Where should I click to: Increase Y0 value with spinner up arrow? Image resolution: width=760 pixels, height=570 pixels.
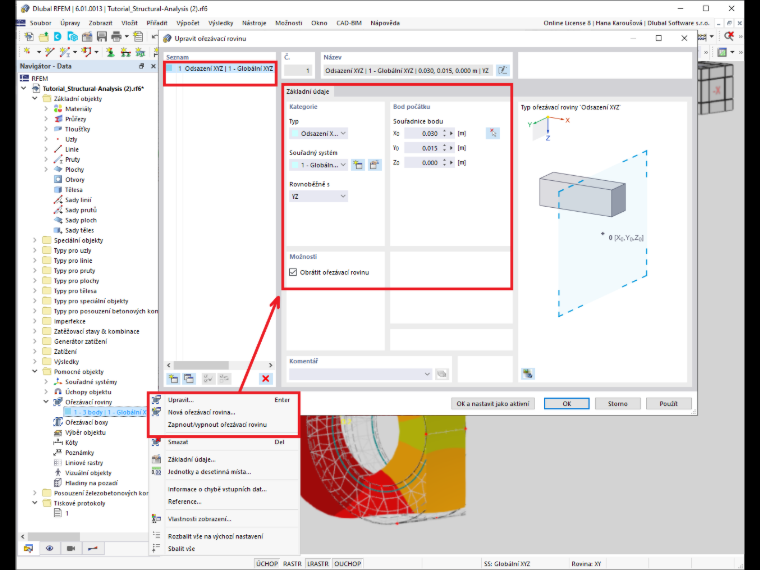[x=444, y=145]
